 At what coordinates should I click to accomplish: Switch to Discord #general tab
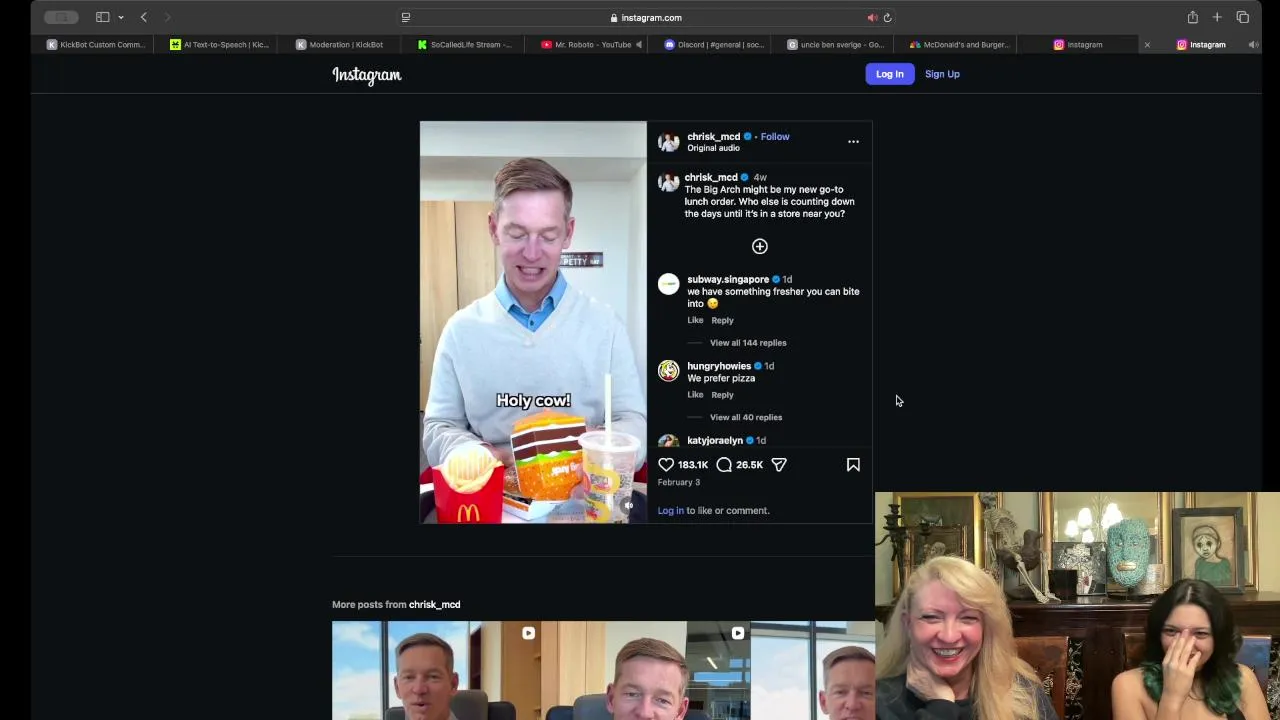pos(714,44)
